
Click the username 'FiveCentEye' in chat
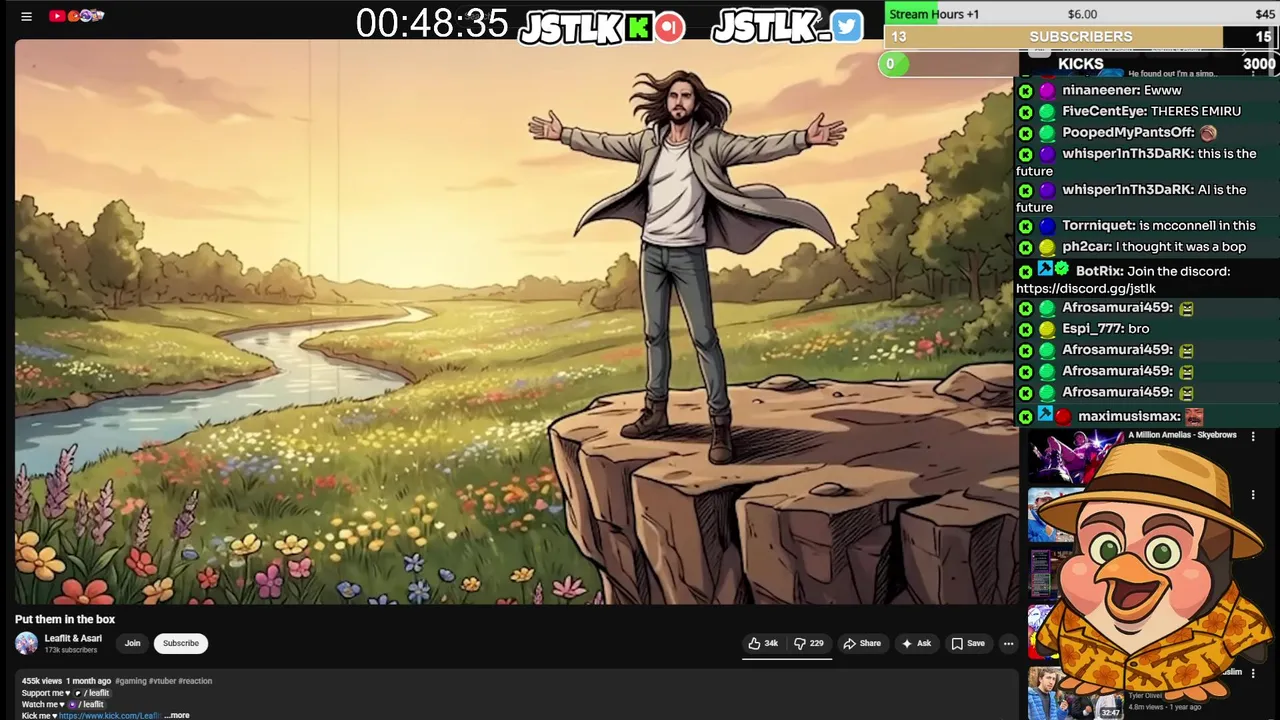(1103, 111)
